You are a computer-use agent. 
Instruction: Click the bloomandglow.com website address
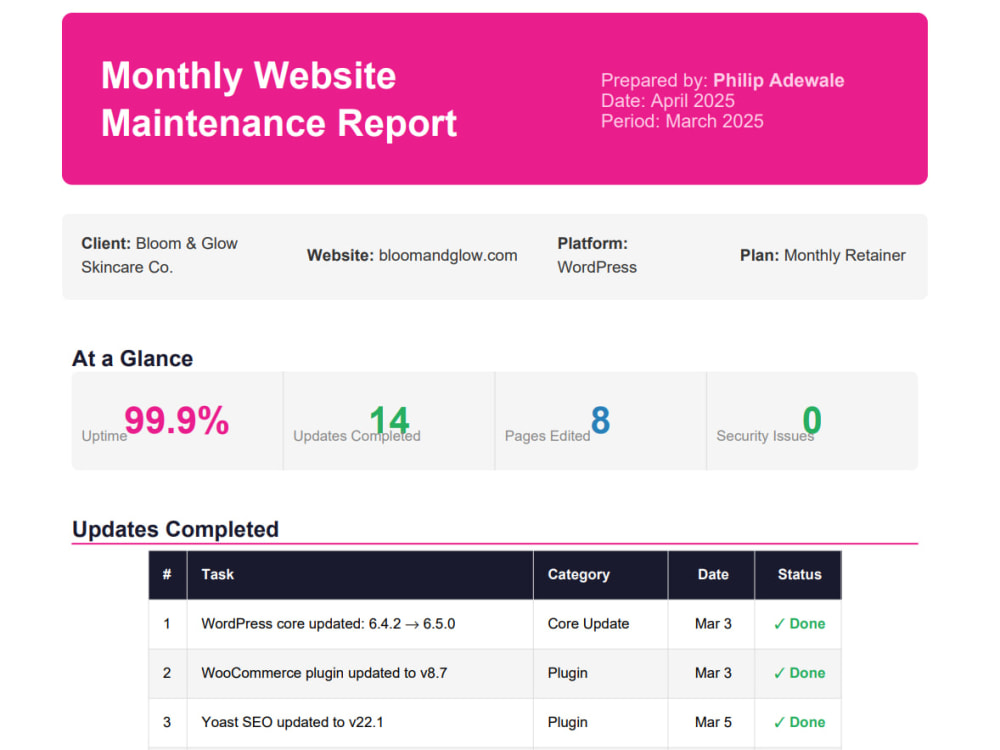448,256
